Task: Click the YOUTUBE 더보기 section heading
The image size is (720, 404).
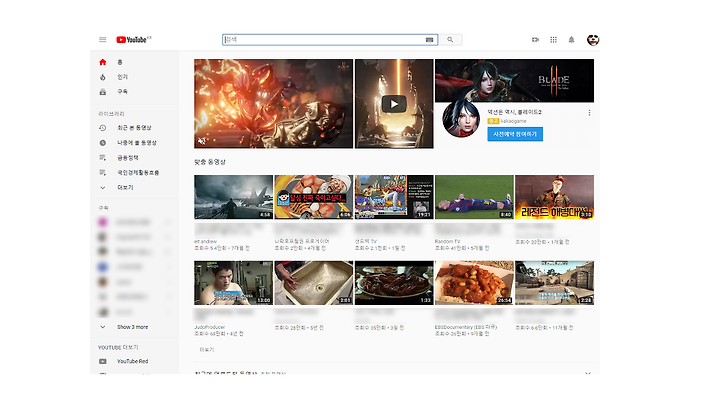Action: (x=118, y=348)
